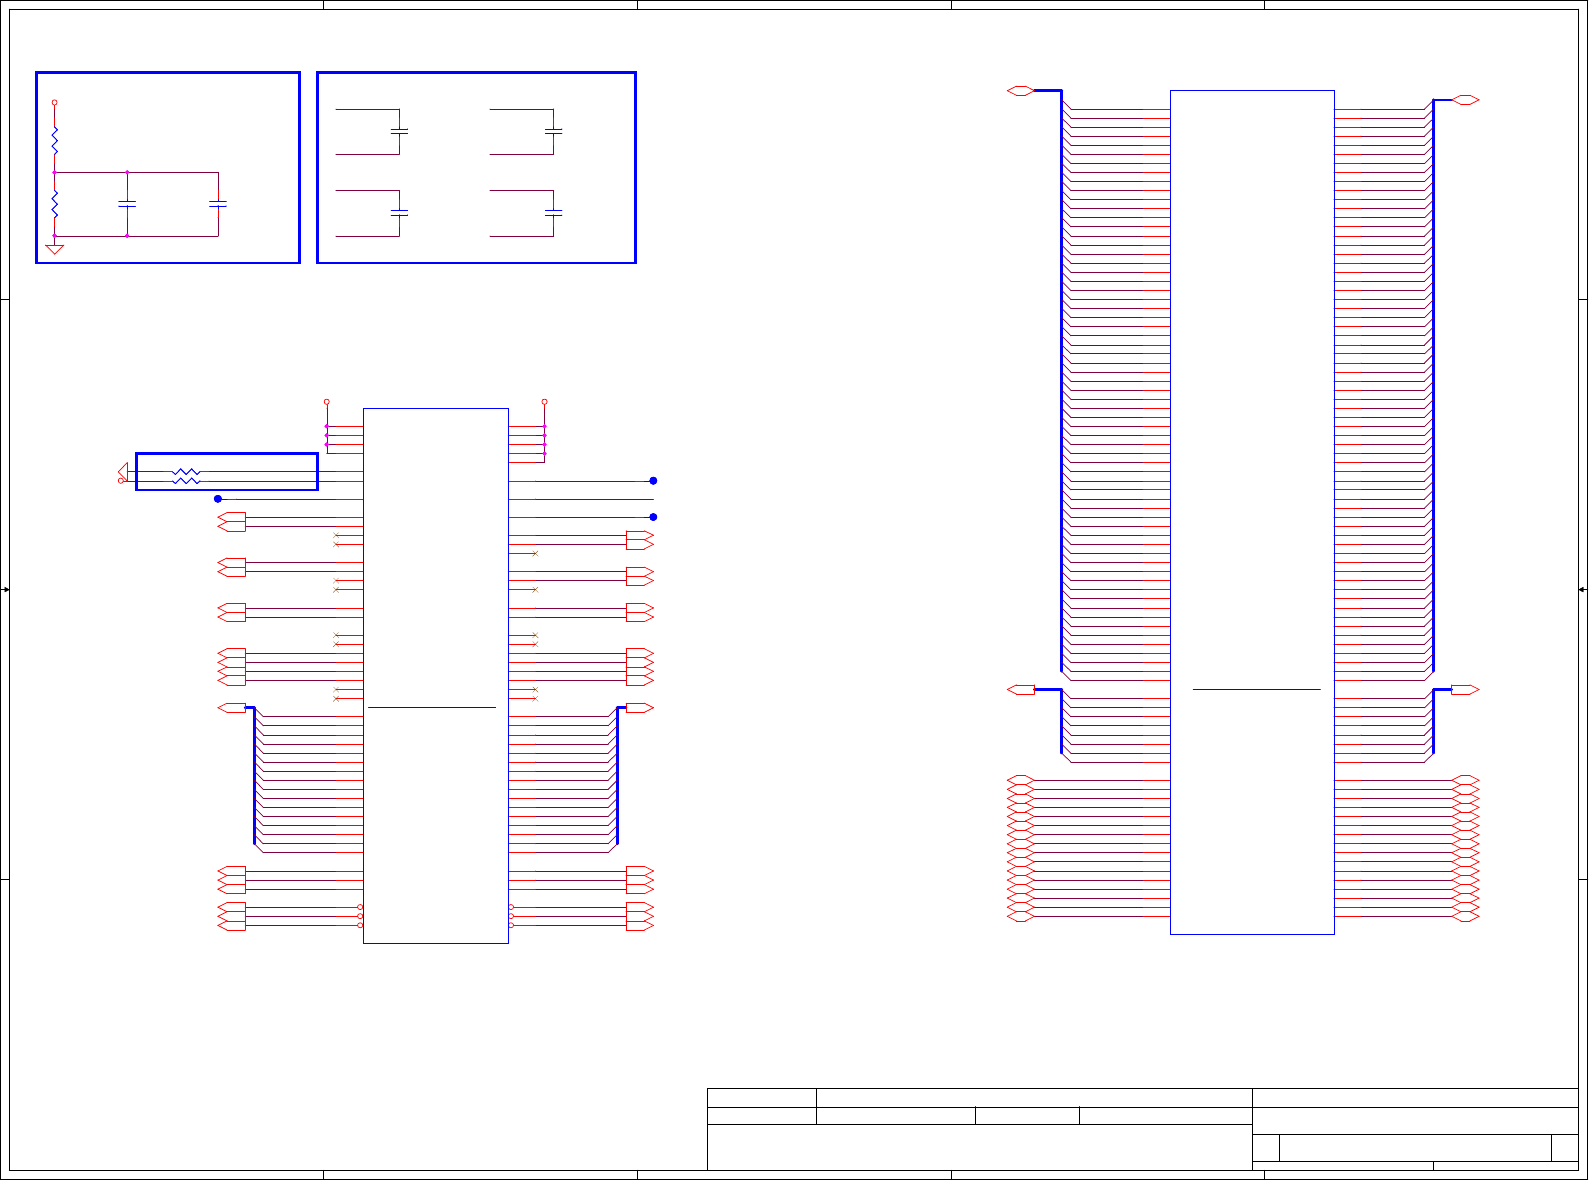
Task: Select the ground symbol under the resistor divider
Action: click(55, 248)
